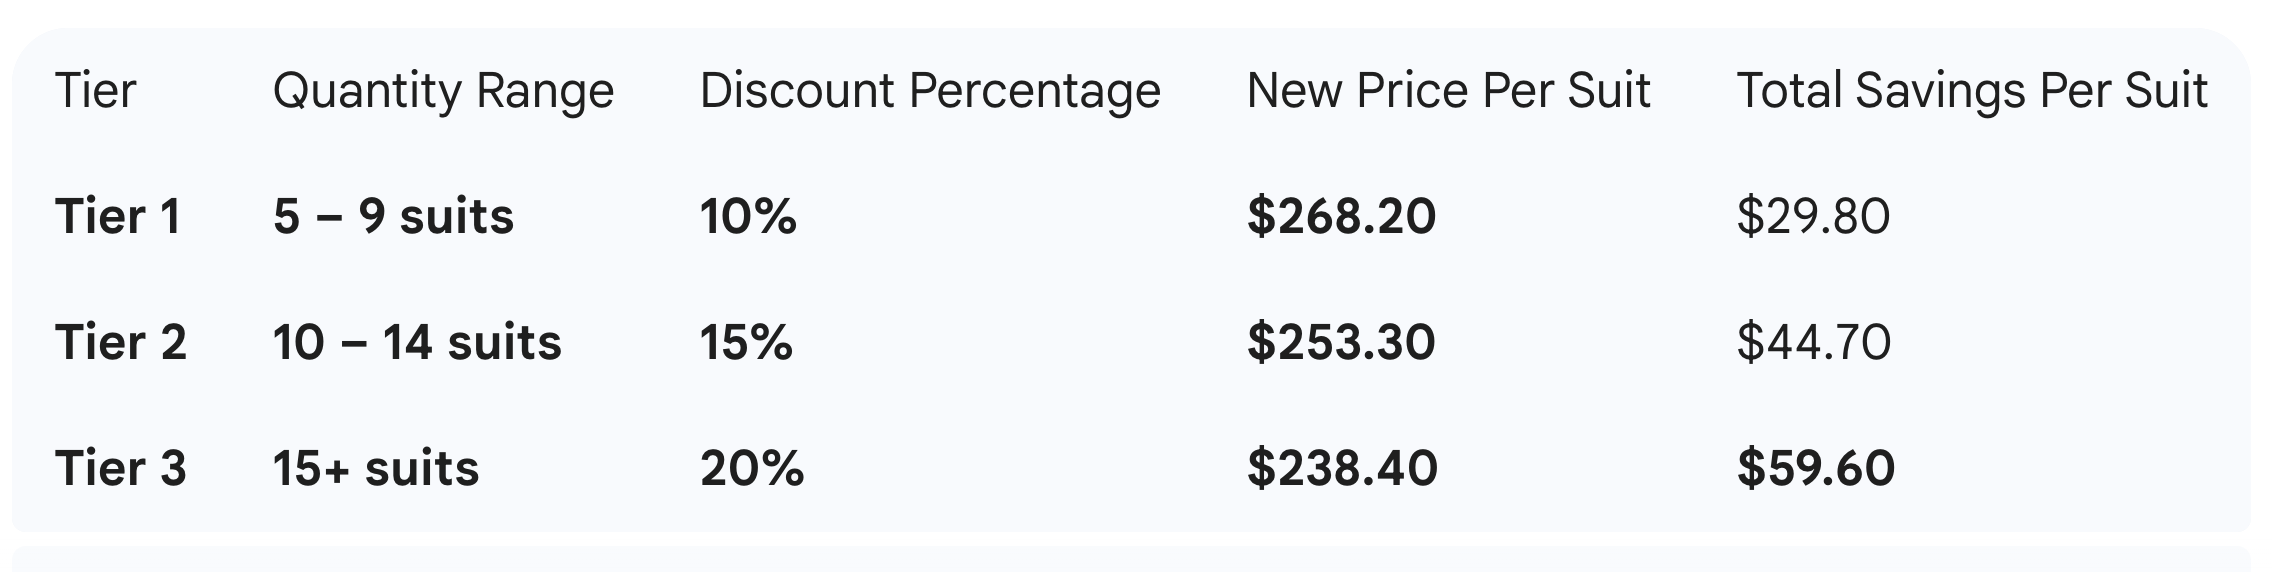Screen dimensions: 2272x572
Task: Click the 15% discount cell
Action: point(746,343)
